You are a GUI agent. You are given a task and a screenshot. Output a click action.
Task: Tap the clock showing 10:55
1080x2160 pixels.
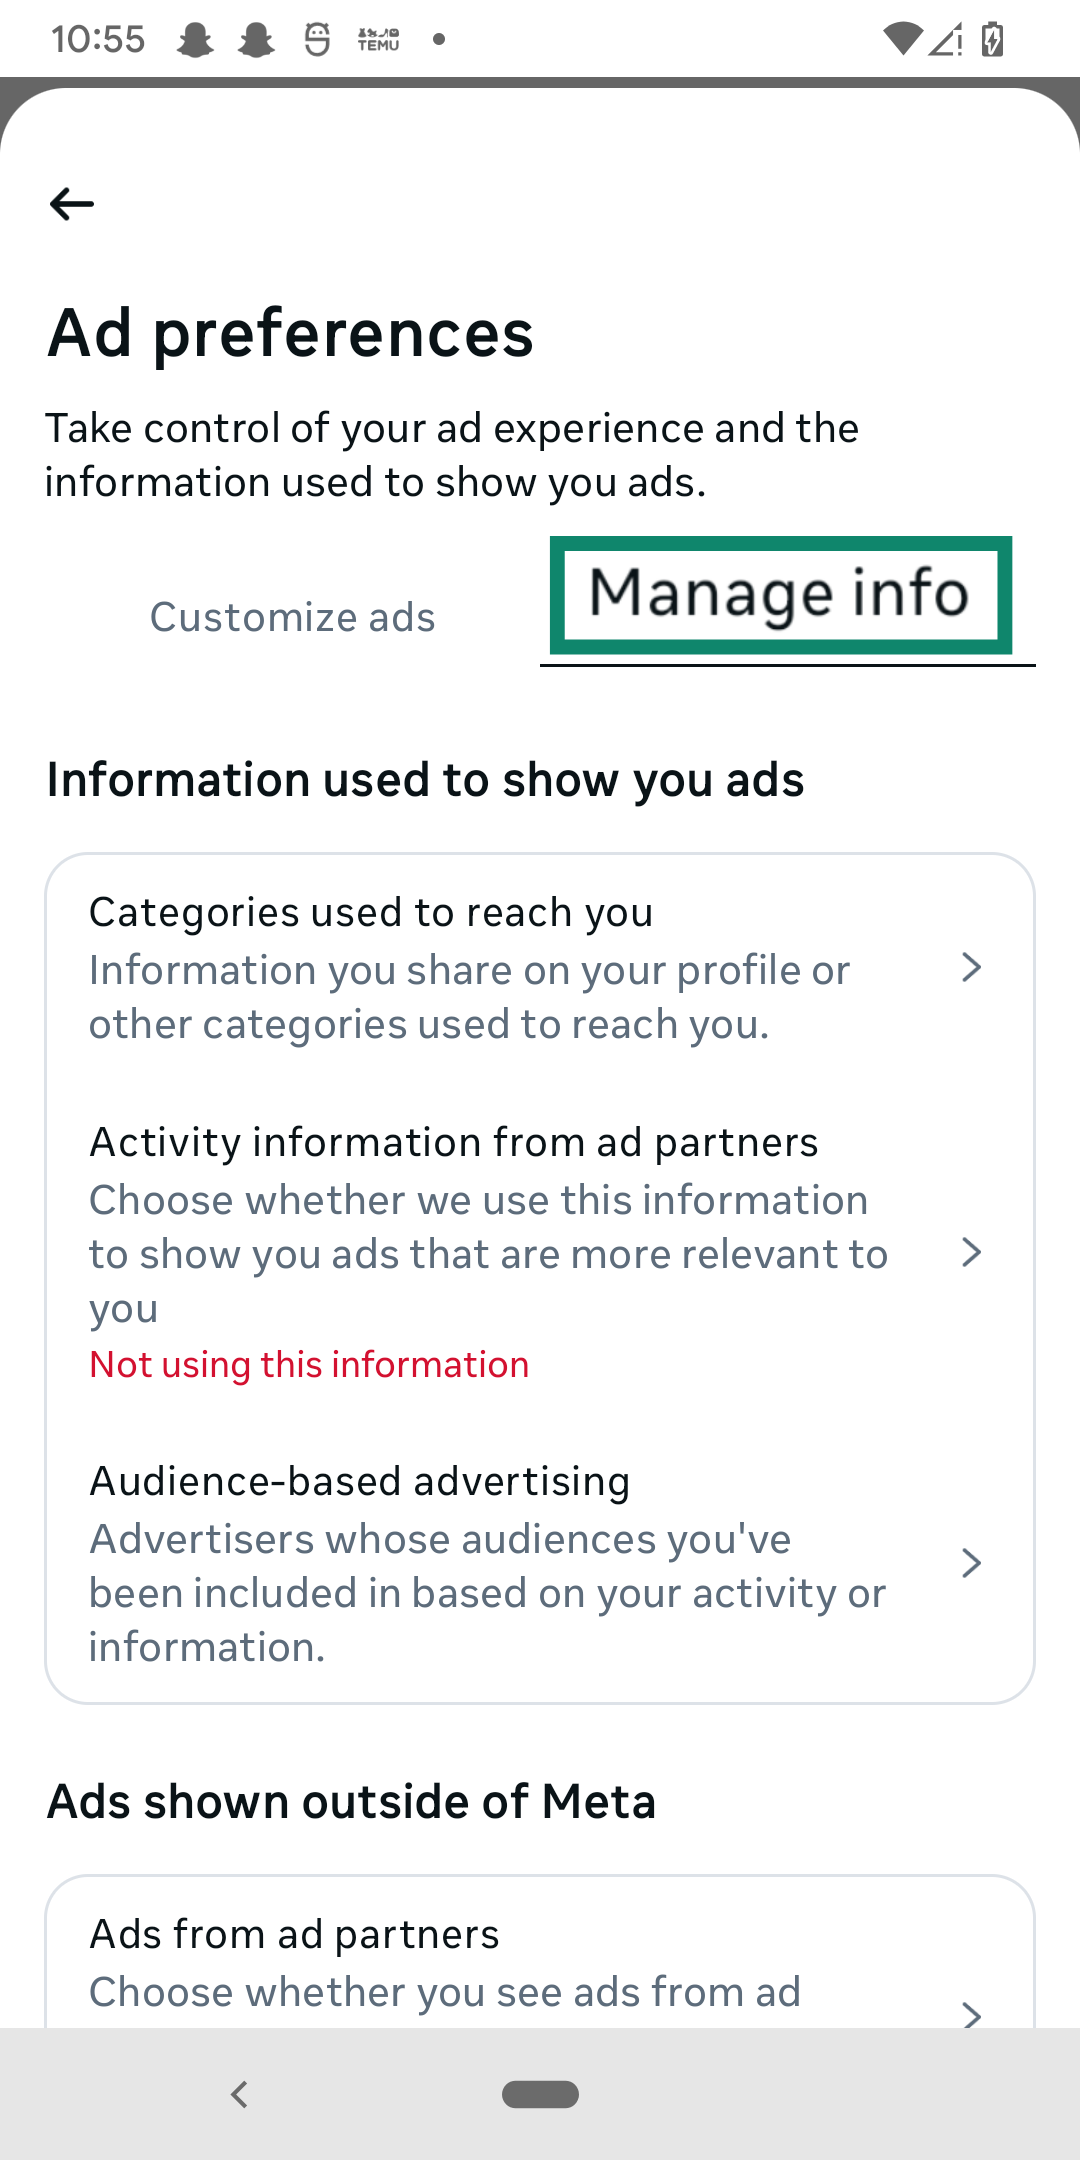(97, 38)
